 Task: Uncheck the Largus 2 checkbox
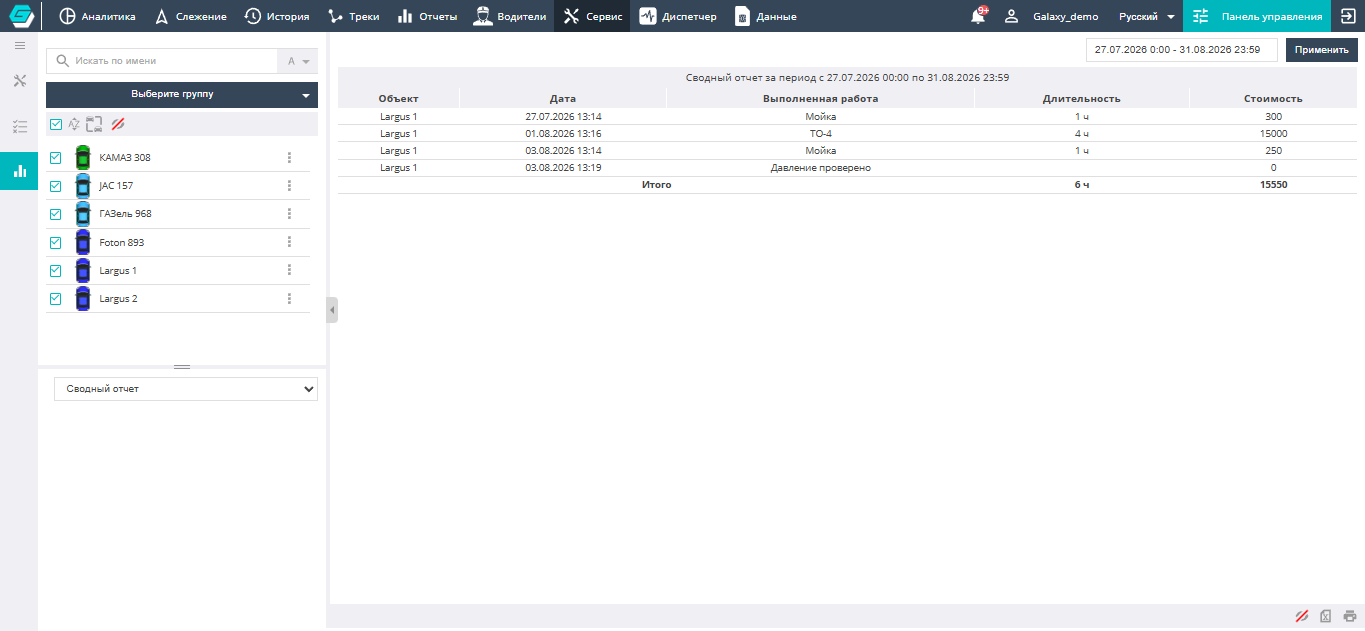click(56, 298)
